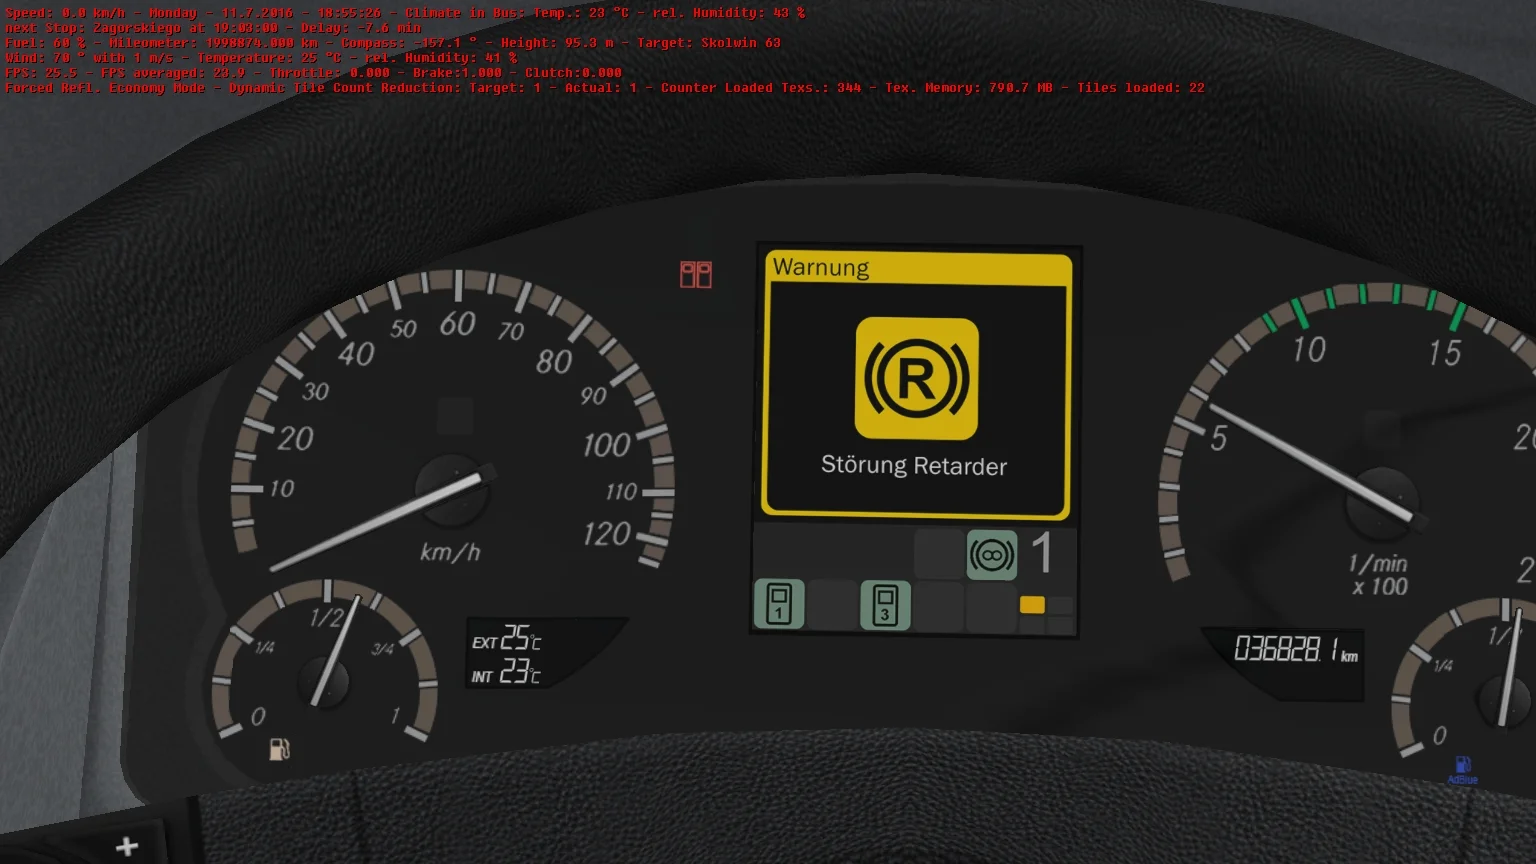The height and width of the screenshot is (864, 1536).
Task: Click the INT temperature reading
Action: click(x=507, y=674)
